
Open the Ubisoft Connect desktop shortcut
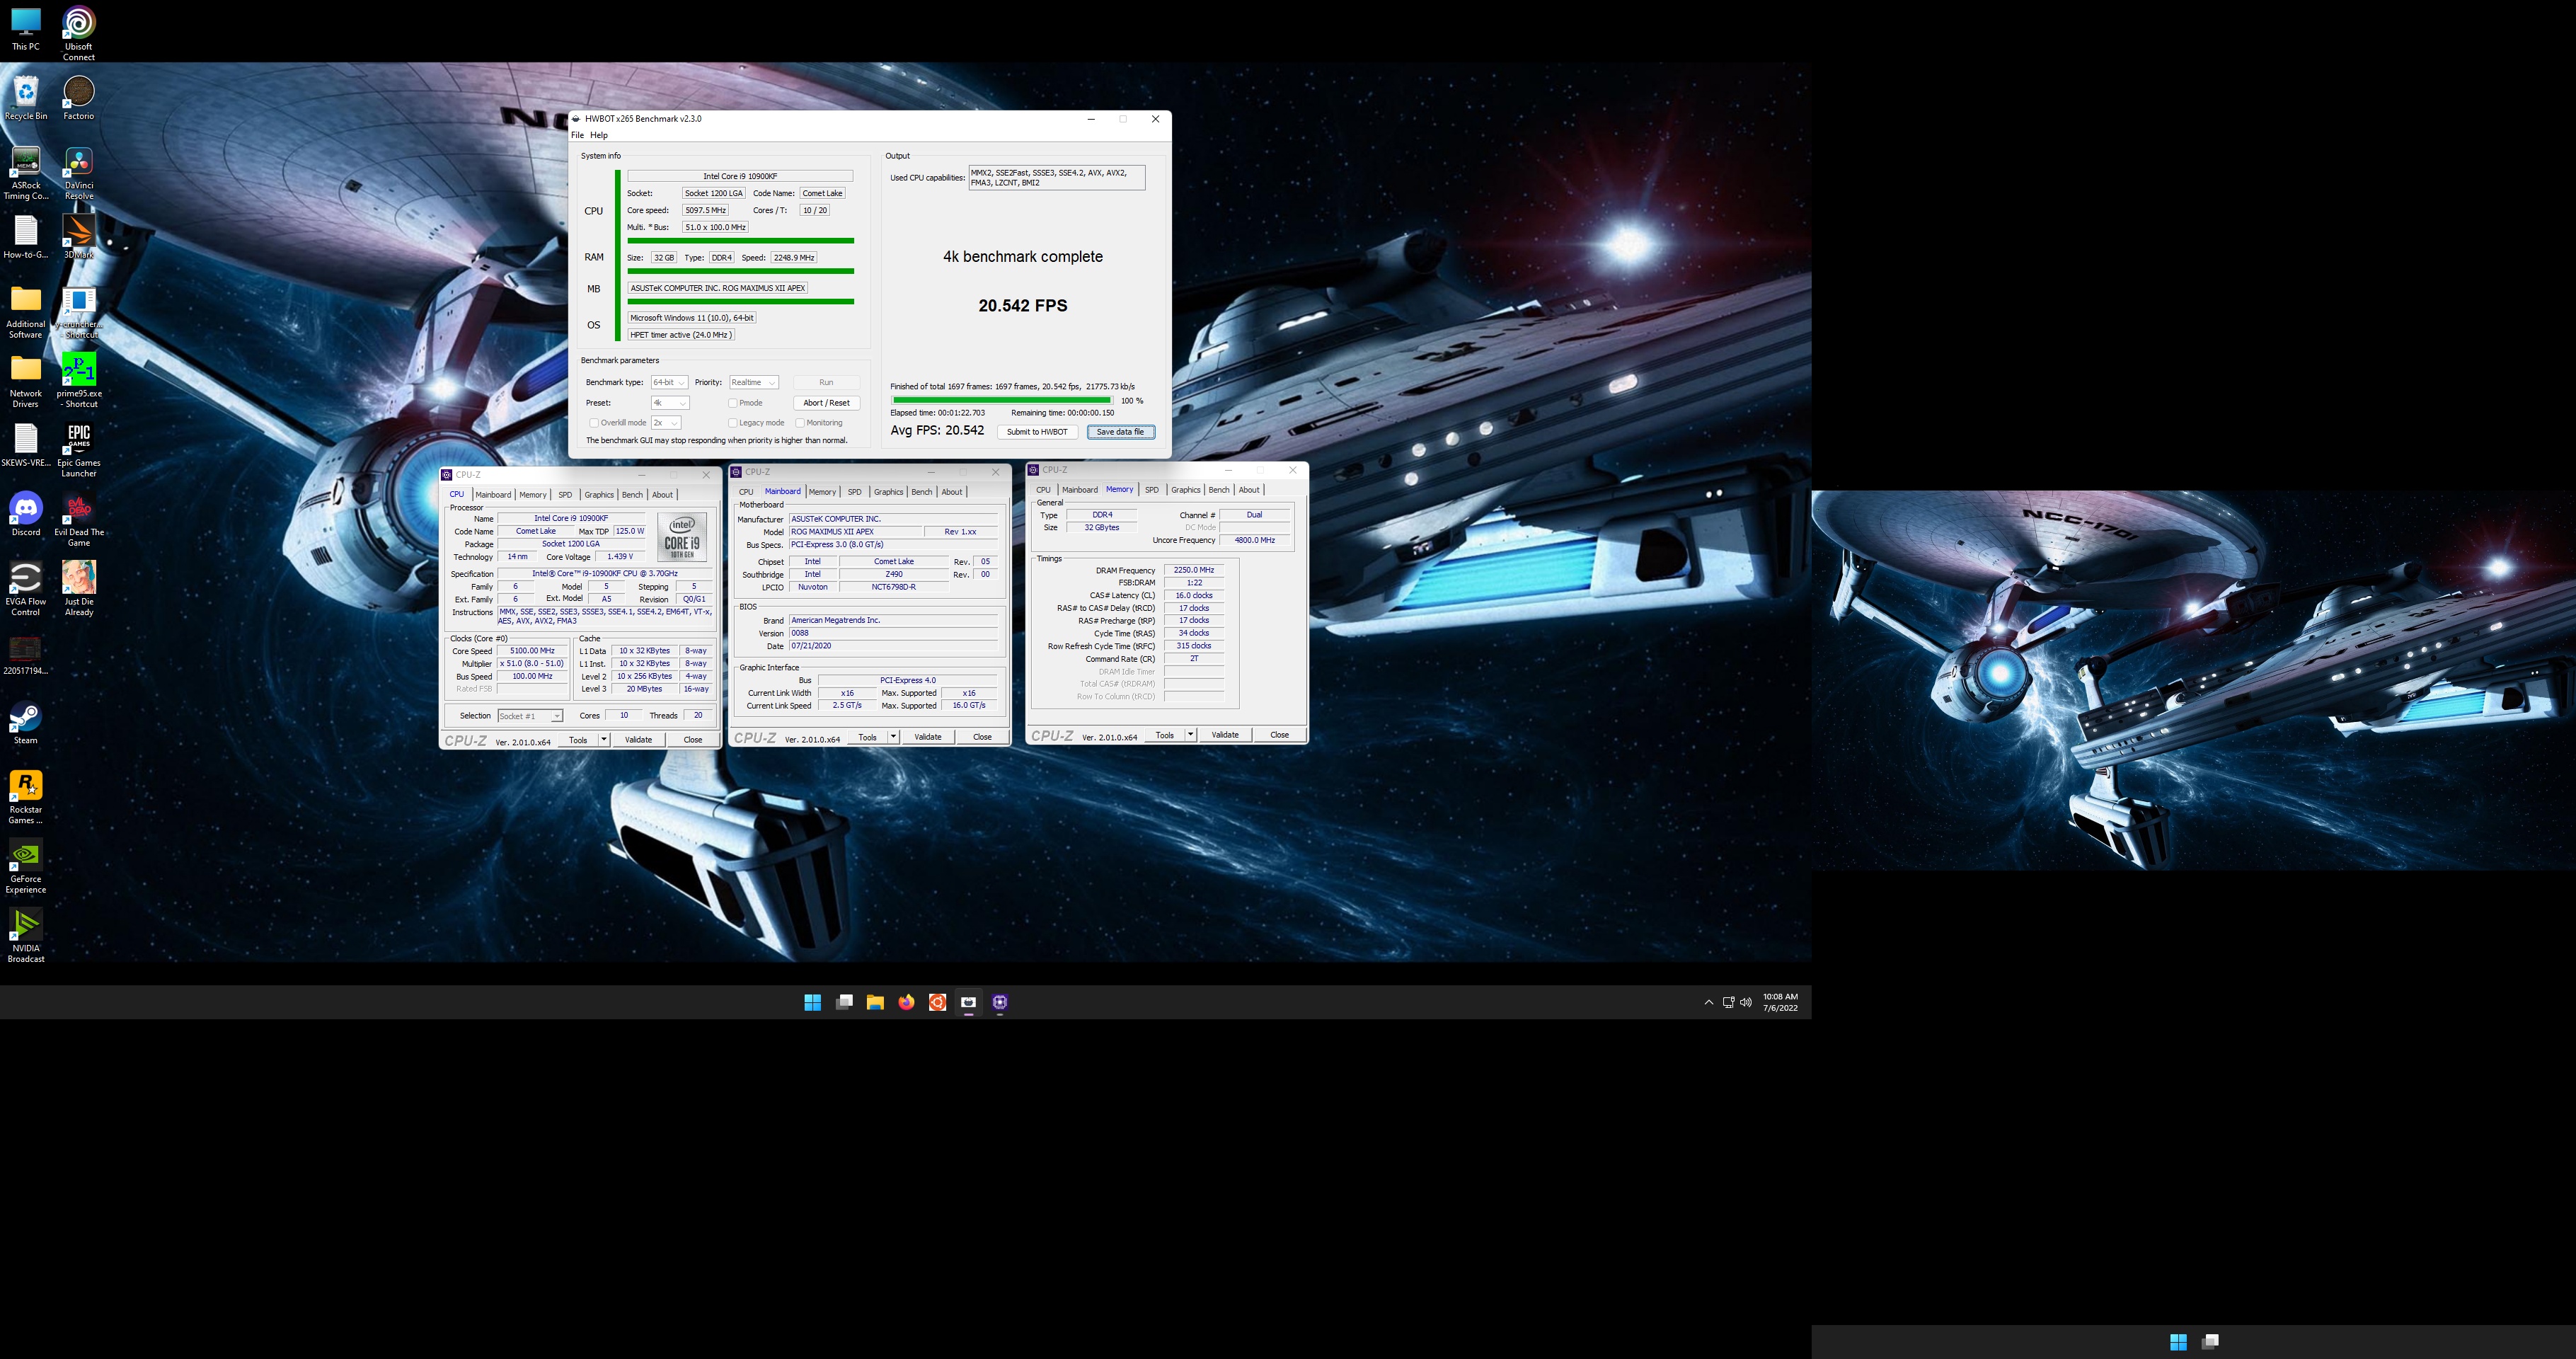pos(79,32)
